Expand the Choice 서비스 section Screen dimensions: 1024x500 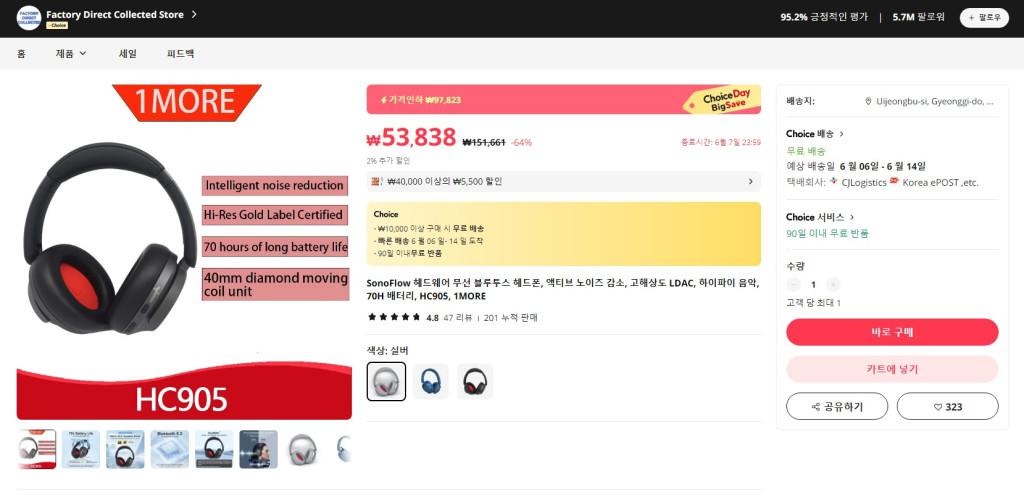[820, 217]
